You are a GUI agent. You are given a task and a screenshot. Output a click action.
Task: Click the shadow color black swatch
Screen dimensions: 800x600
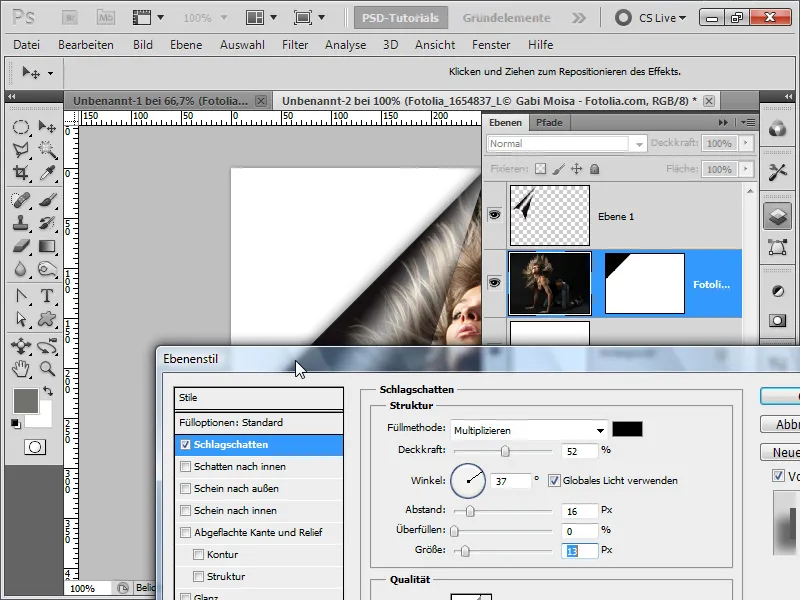[627, 429]
